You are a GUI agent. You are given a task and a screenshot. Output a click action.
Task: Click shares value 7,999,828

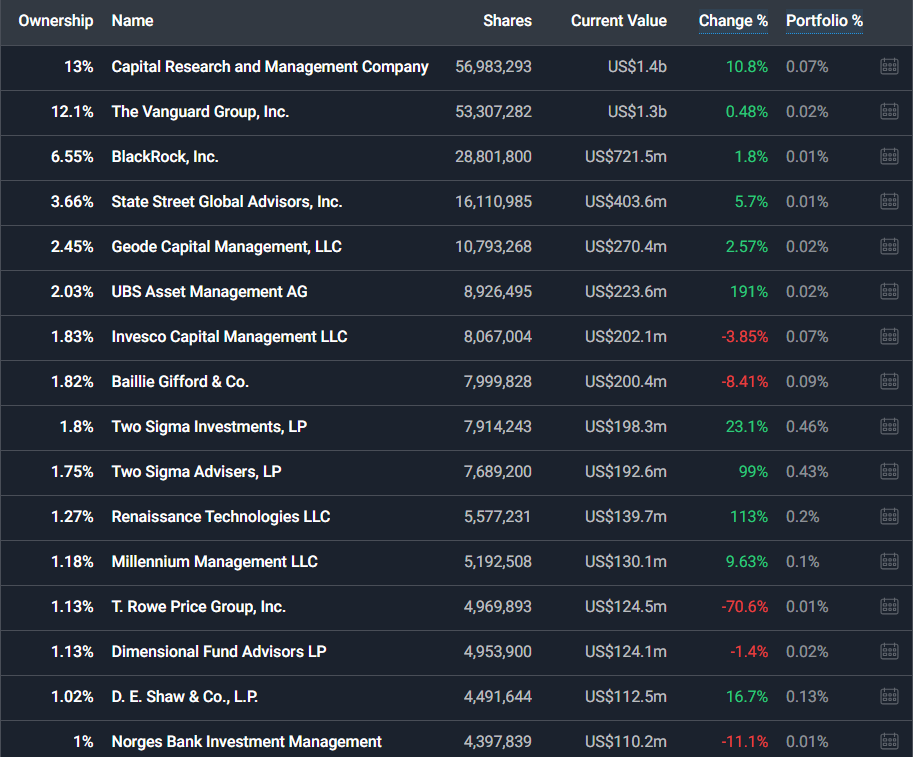pos(498,381)
